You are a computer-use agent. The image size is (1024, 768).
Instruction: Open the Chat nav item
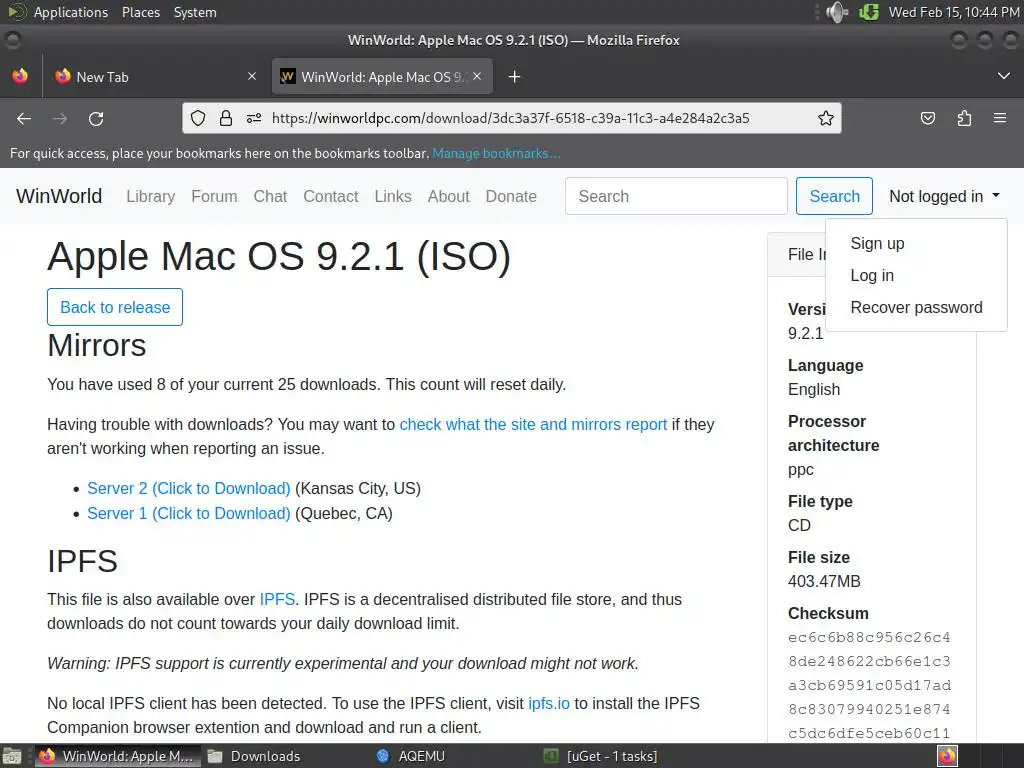point(270,197)
